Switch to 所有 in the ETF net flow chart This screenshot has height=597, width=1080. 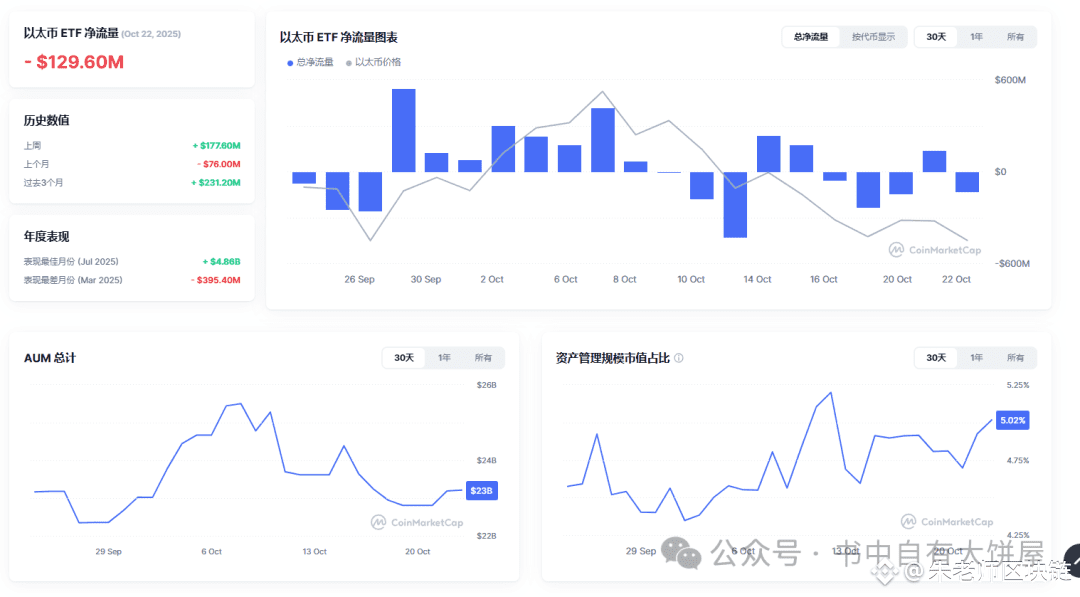[1016, 36]
